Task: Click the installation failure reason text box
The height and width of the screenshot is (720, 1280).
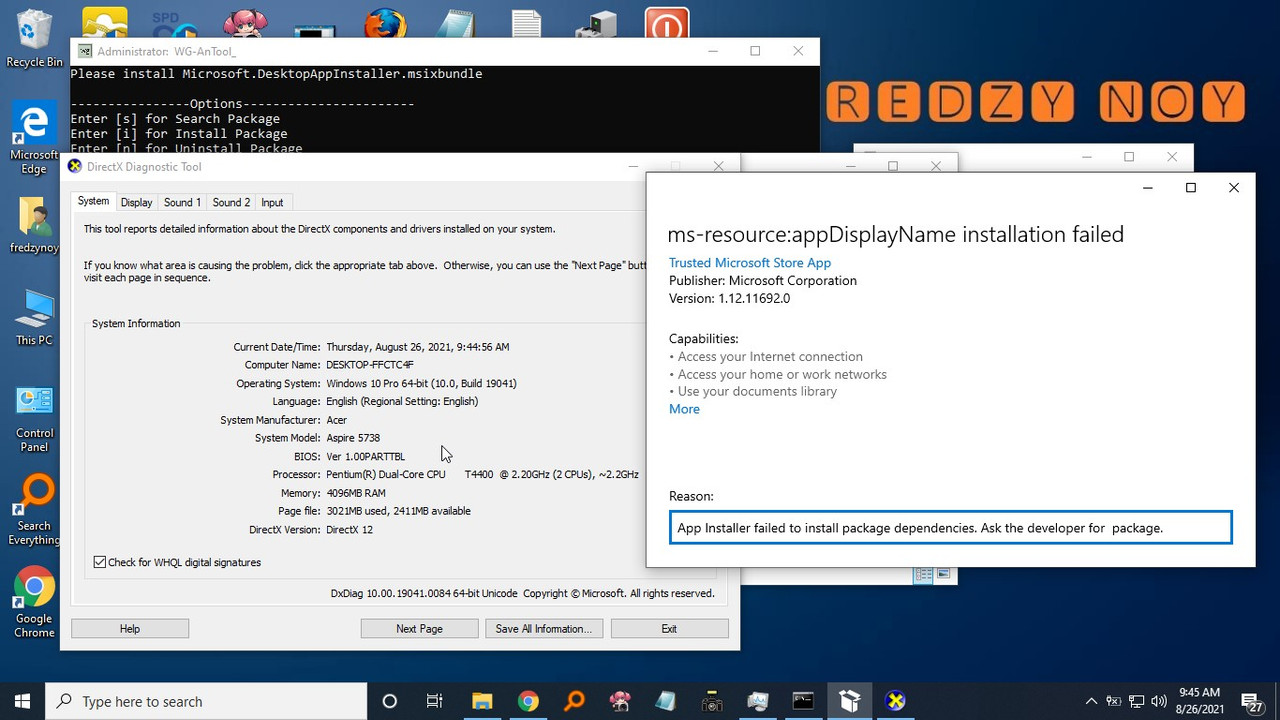Action: pyautogui.click(x=950, y=527)
